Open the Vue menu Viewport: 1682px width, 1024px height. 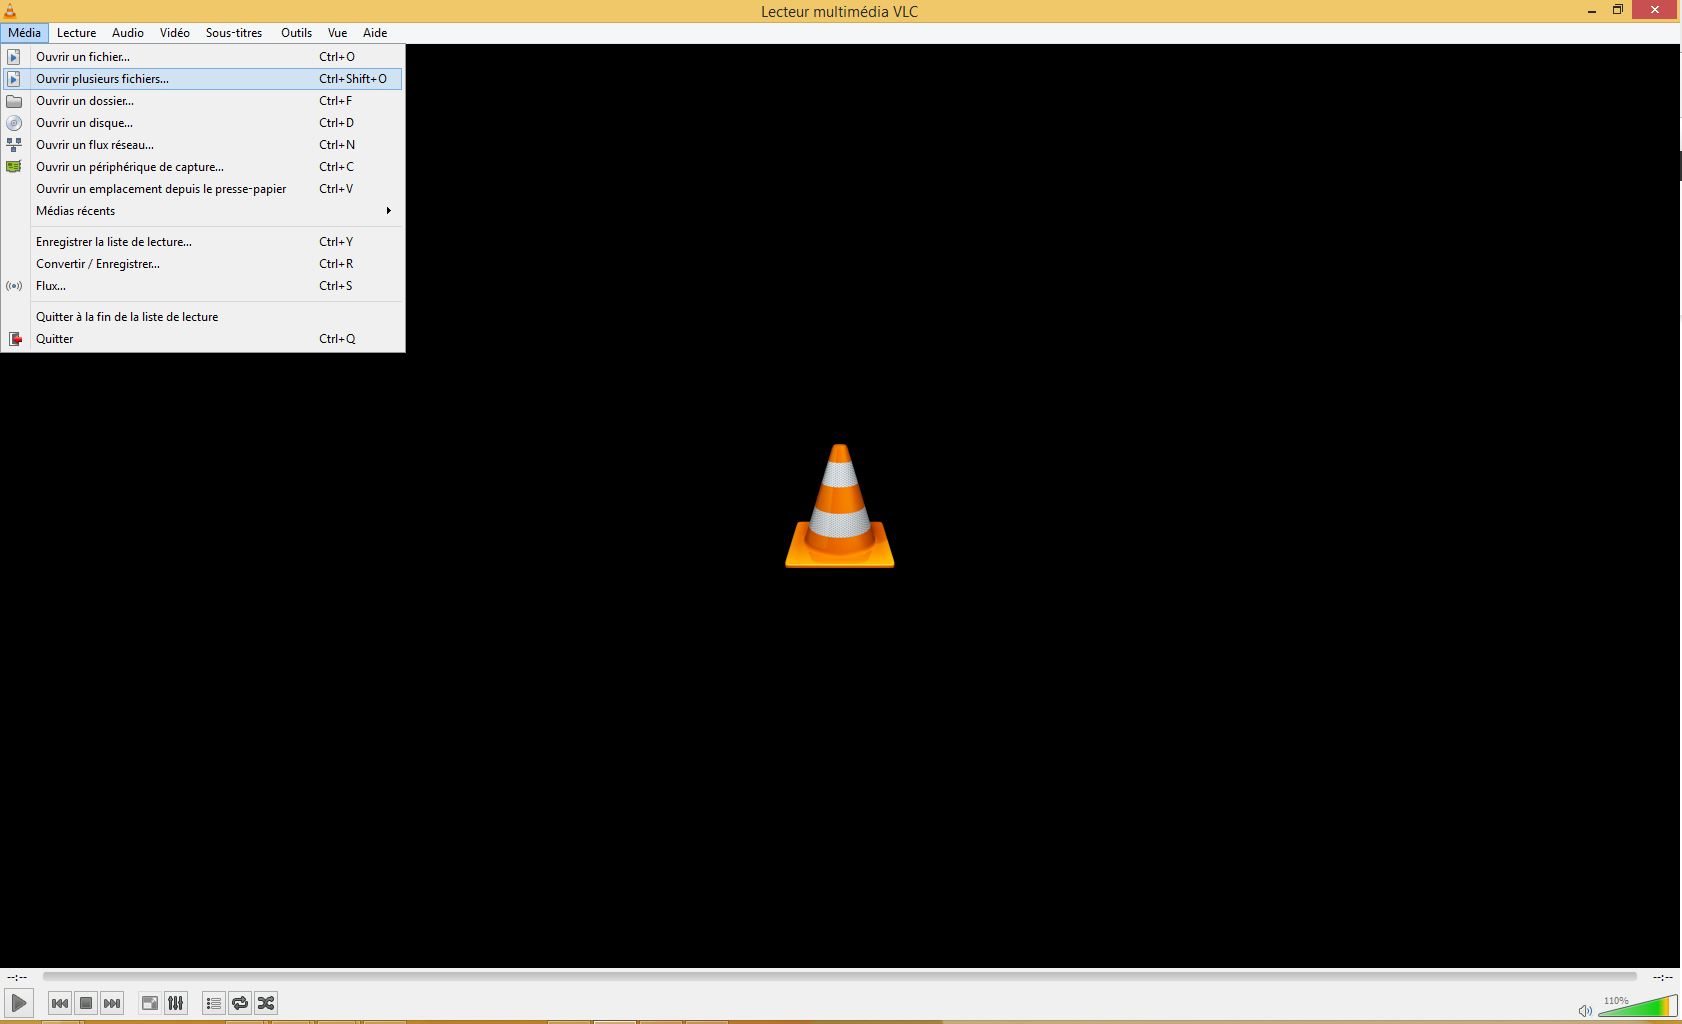(x=338, y=33)
